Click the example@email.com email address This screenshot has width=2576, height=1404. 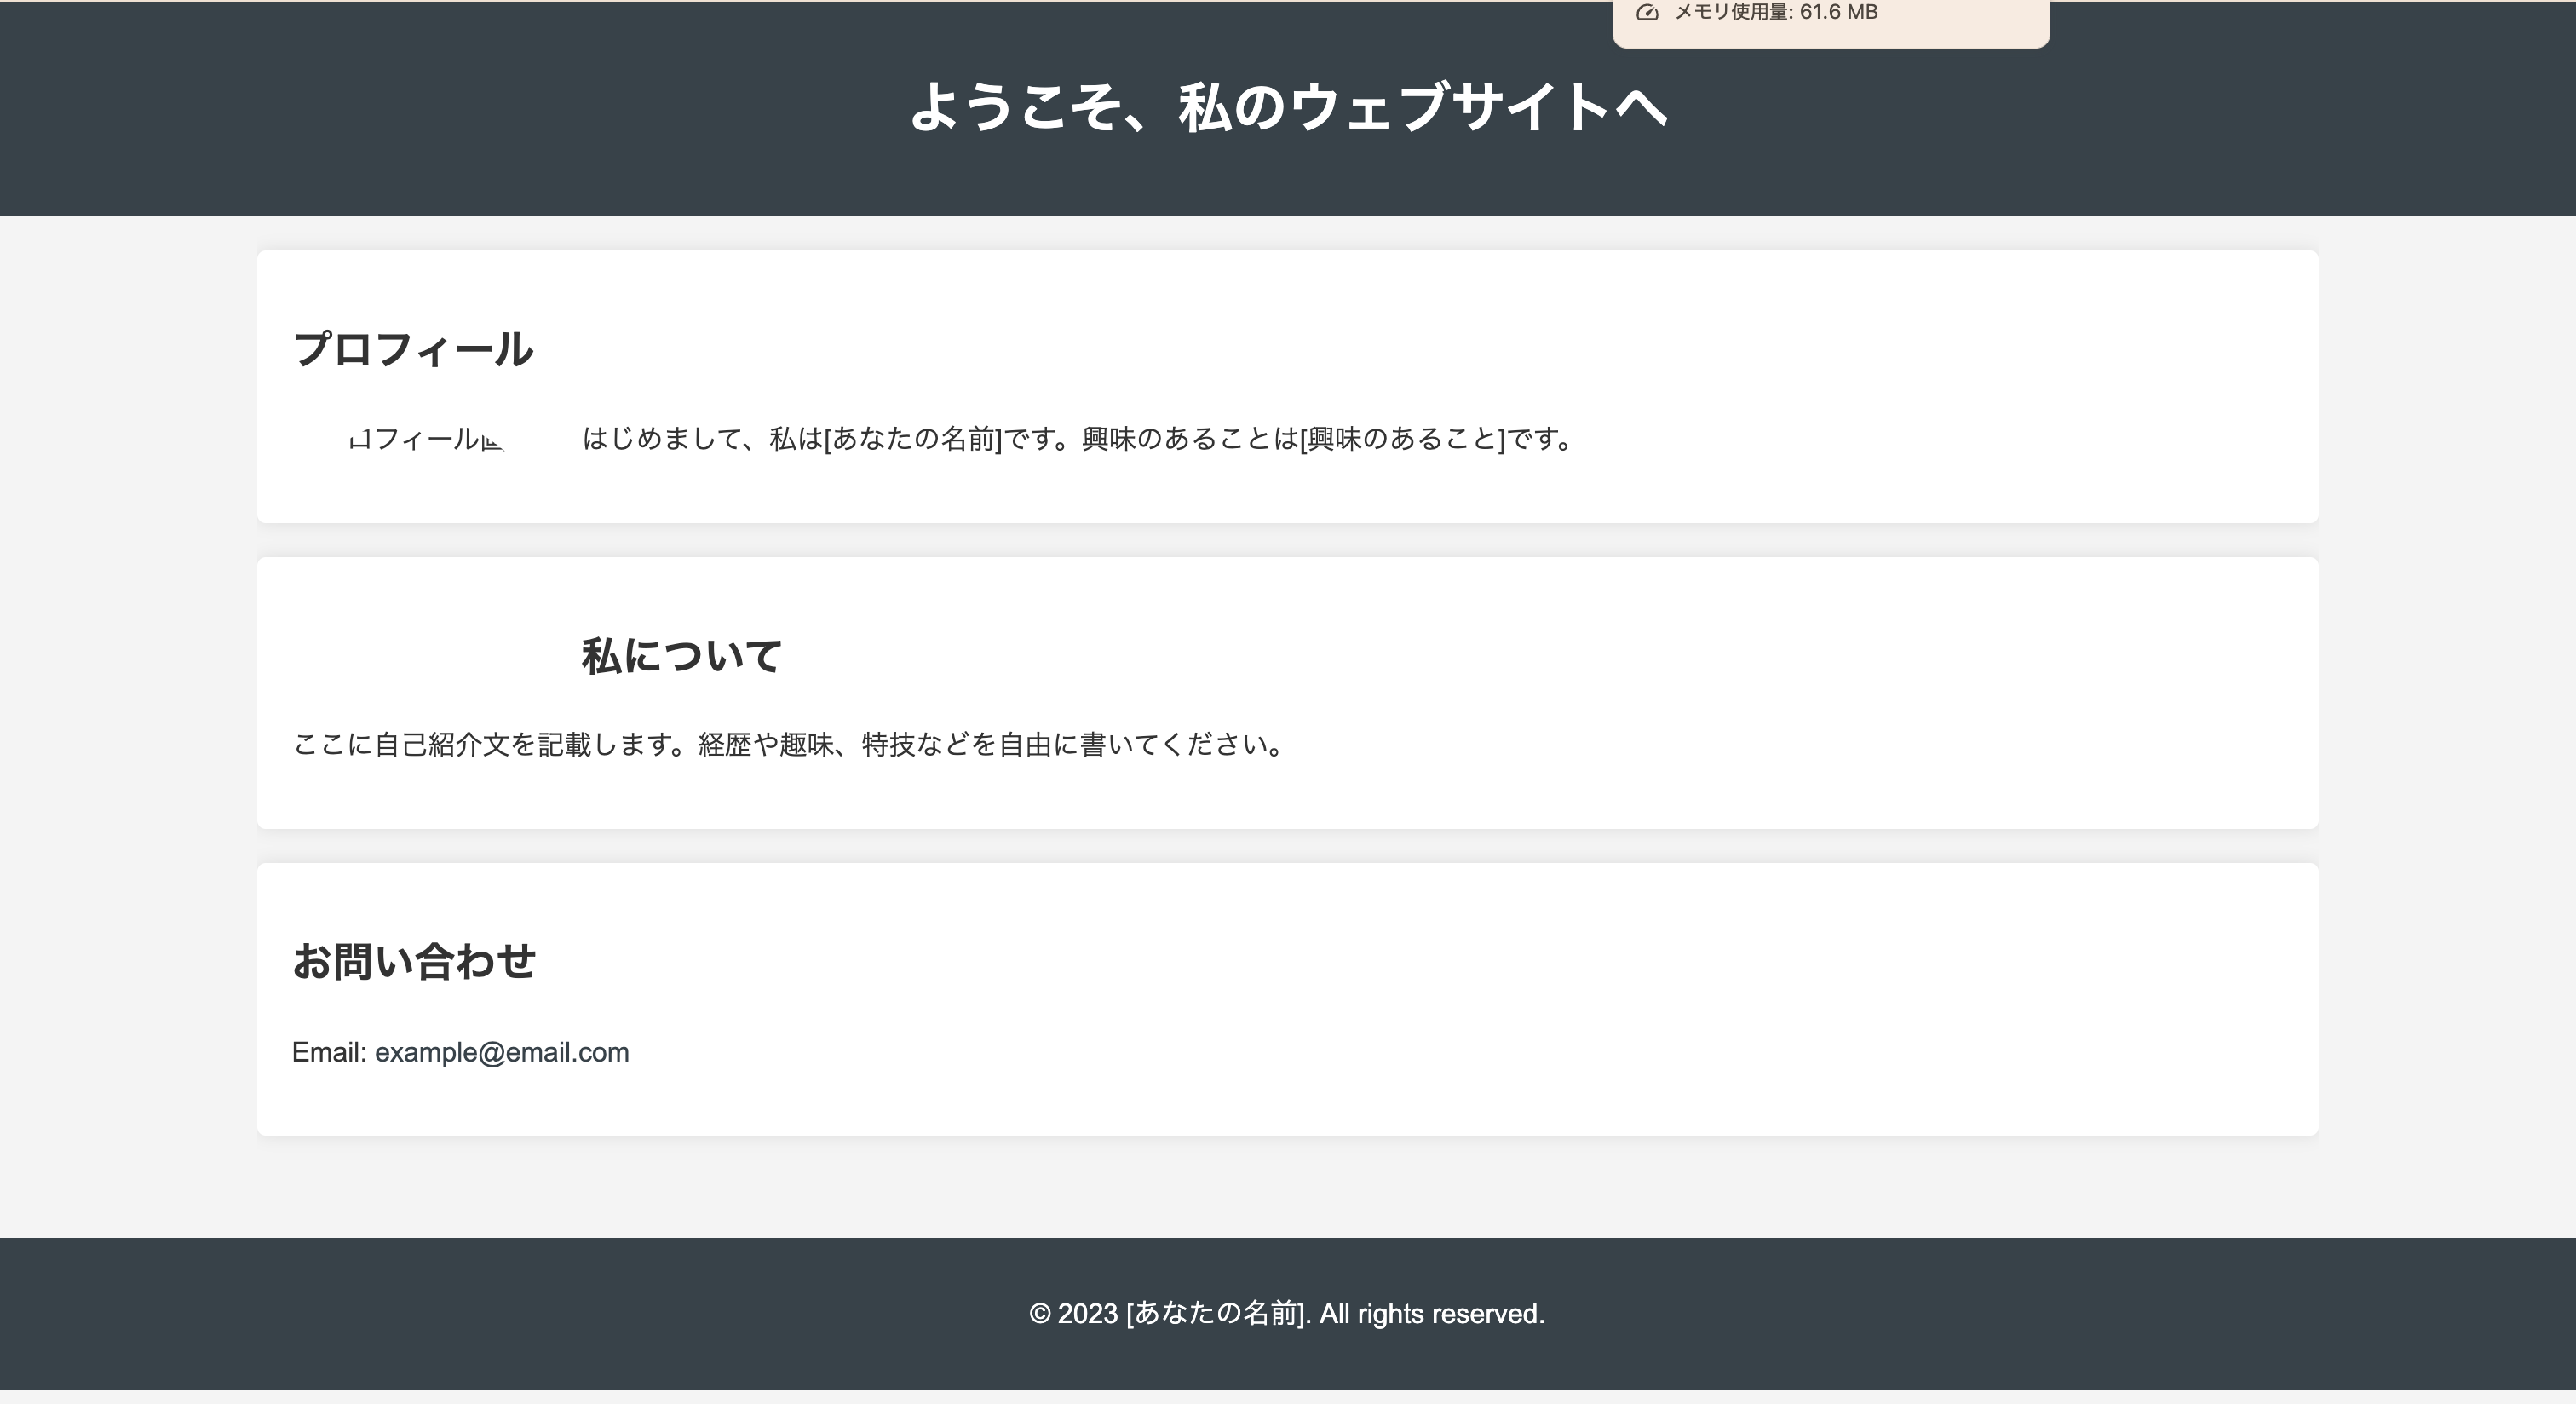(501, 1052)
